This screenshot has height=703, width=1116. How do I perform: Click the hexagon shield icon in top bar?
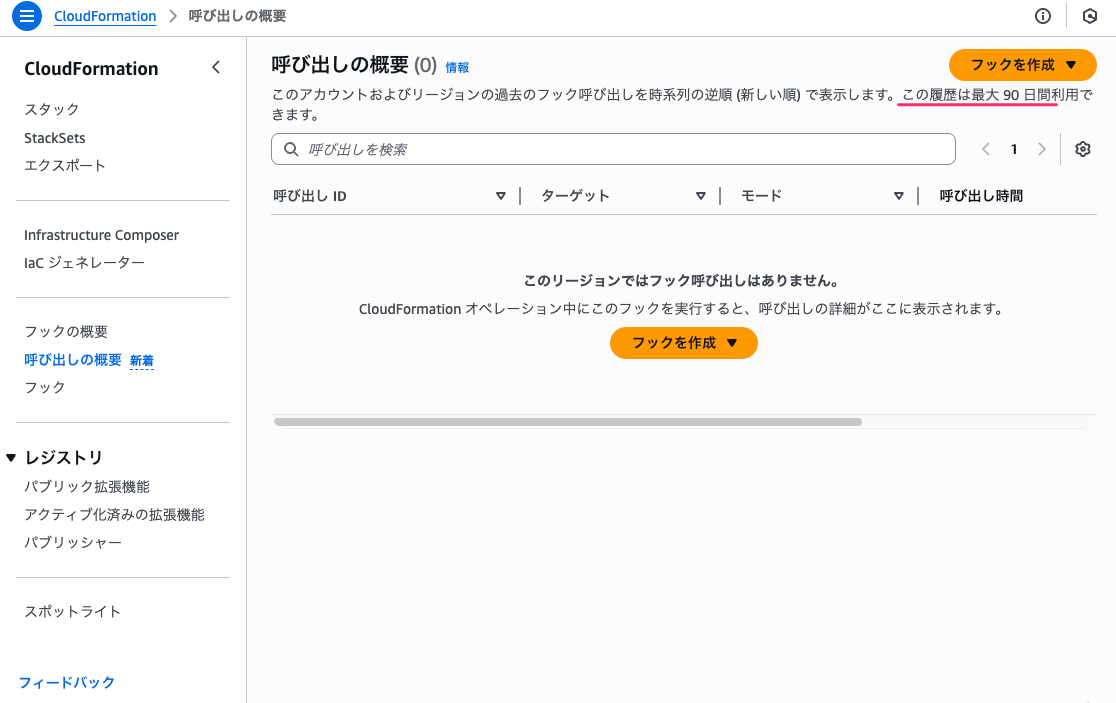tap(1090, 16)
